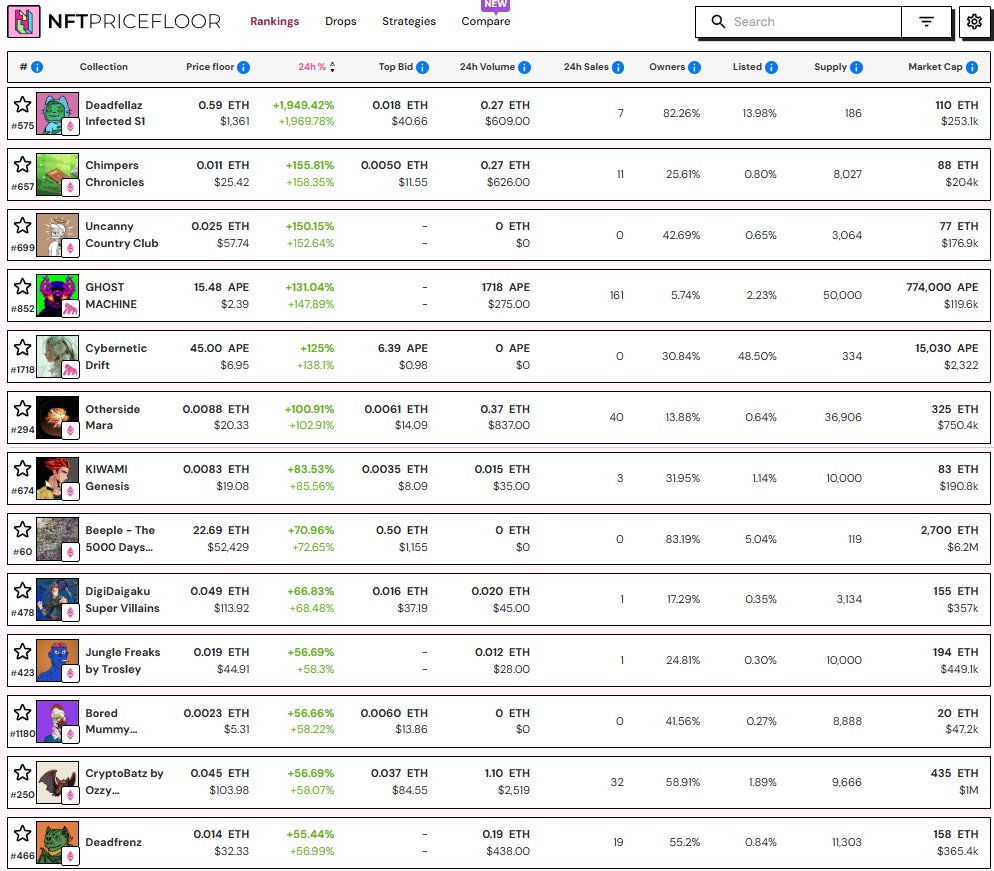
Task: Open CryptoBatz by Ozzy collection link
Action: tap(124, 782)
